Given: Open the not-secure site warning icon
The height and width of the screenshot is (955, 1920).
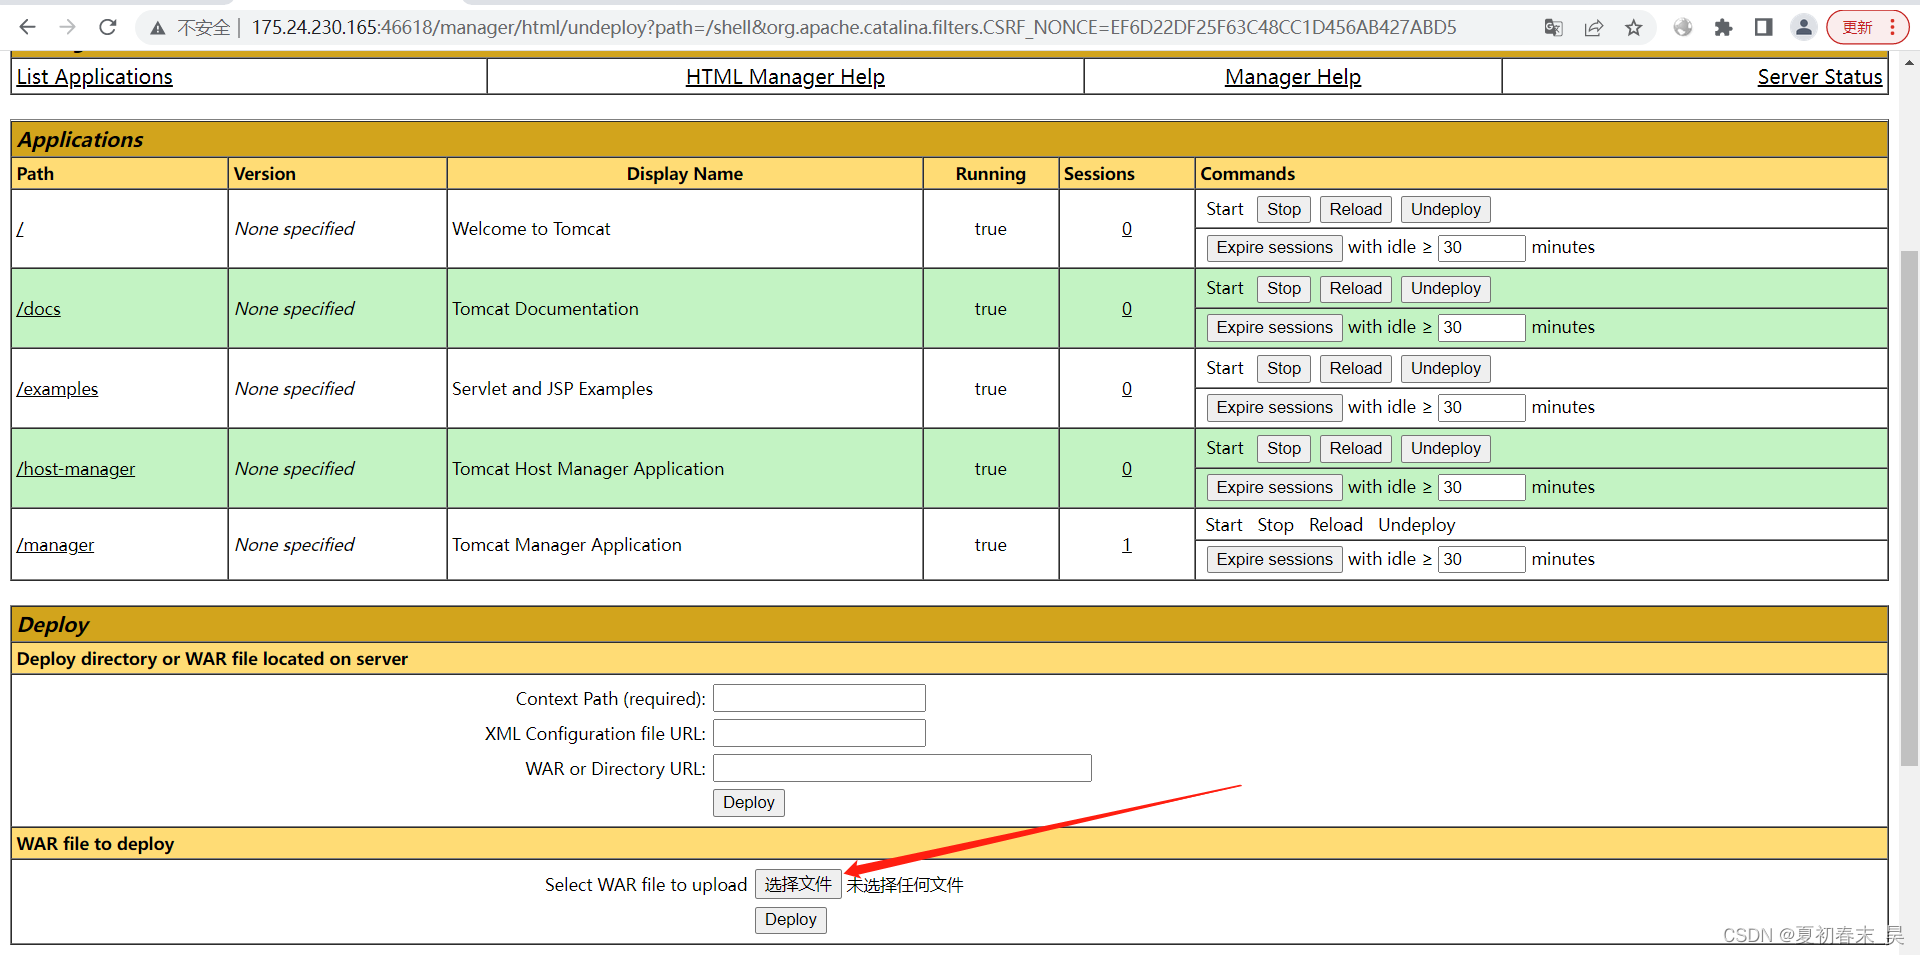Looking at the screenshot, I should (158, 28).
